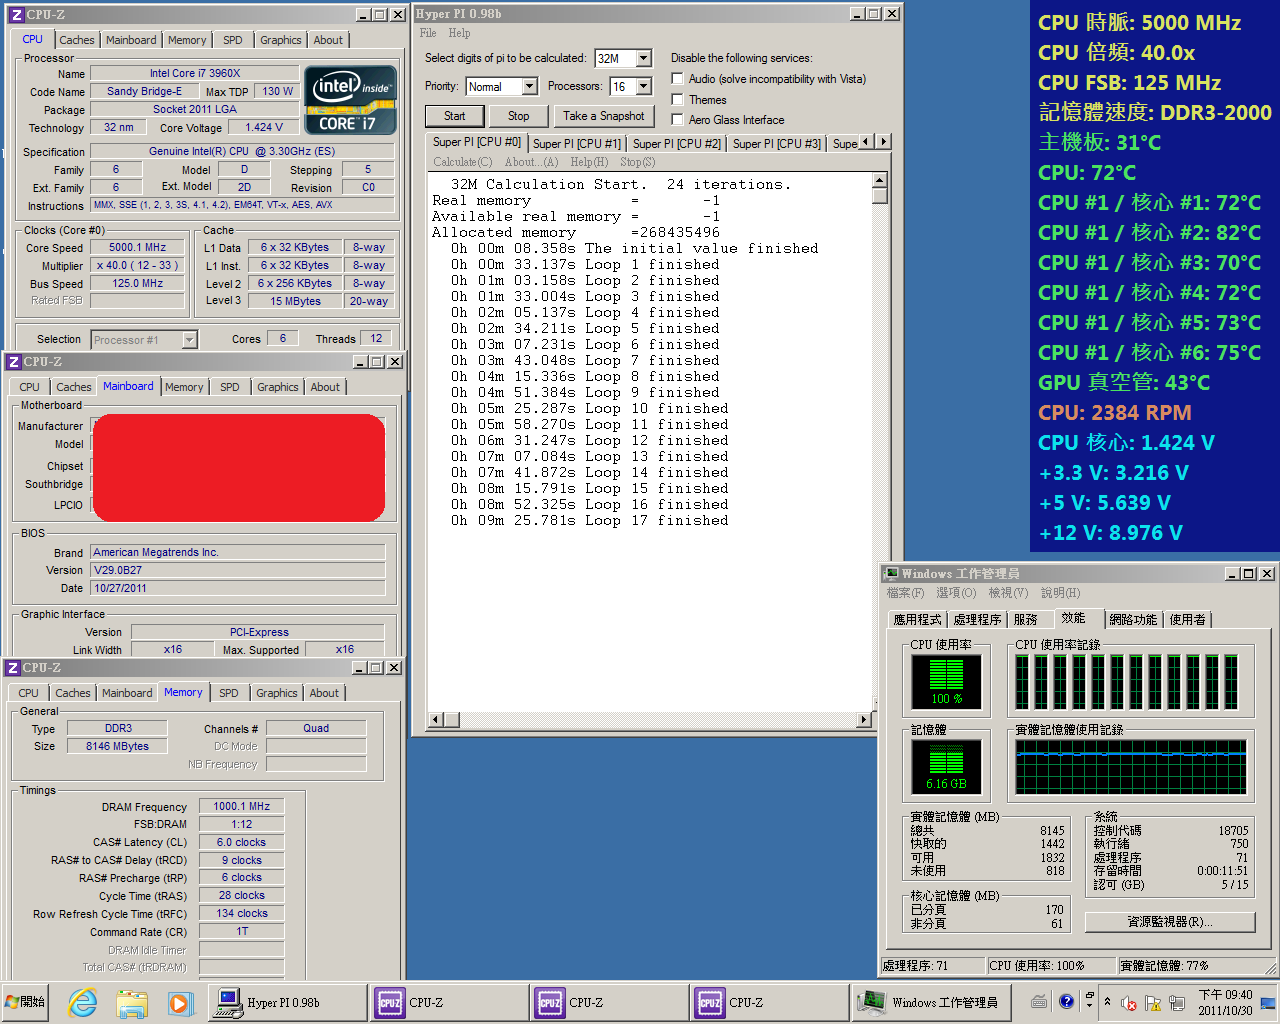
Task: Switch Task Manager to 網路功能 tab
Action: [1133, 620]
